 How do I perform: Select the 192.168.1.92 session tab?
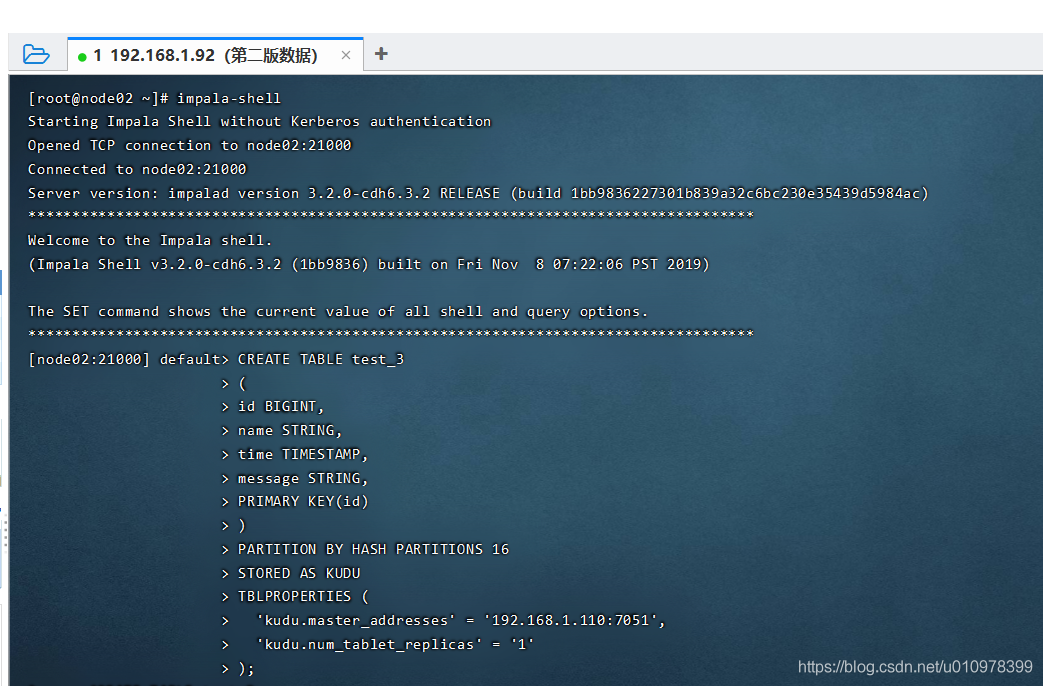click(x=215, y=55)
